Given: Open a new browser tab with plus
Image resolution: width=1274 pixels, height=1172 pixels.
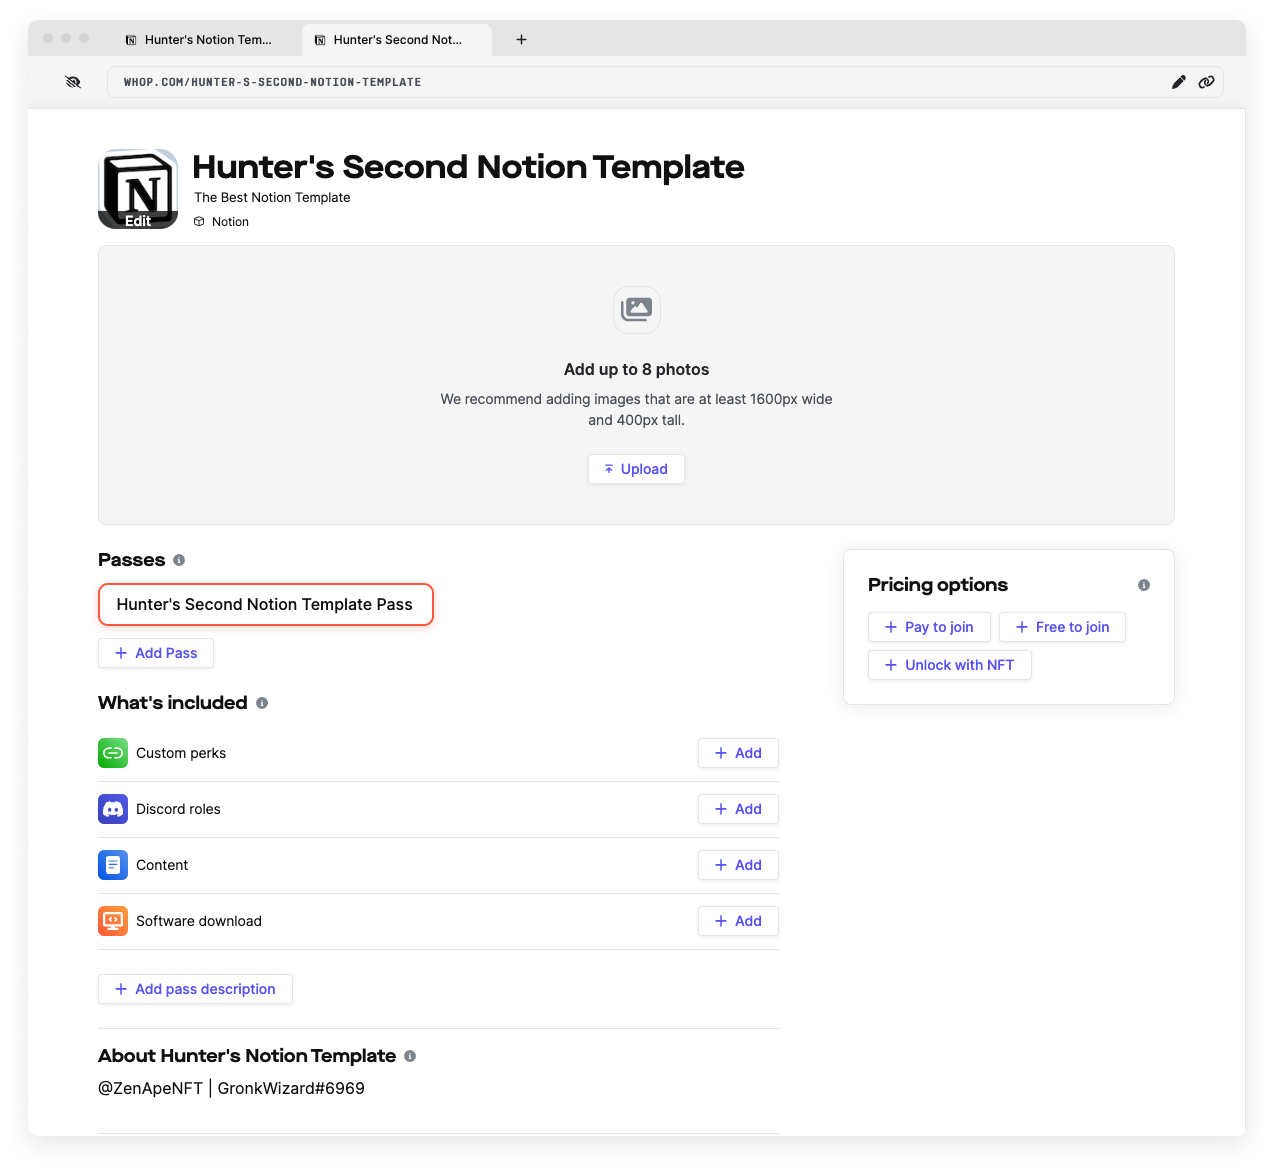Looking at the screenshot, I should pos(521,40).
